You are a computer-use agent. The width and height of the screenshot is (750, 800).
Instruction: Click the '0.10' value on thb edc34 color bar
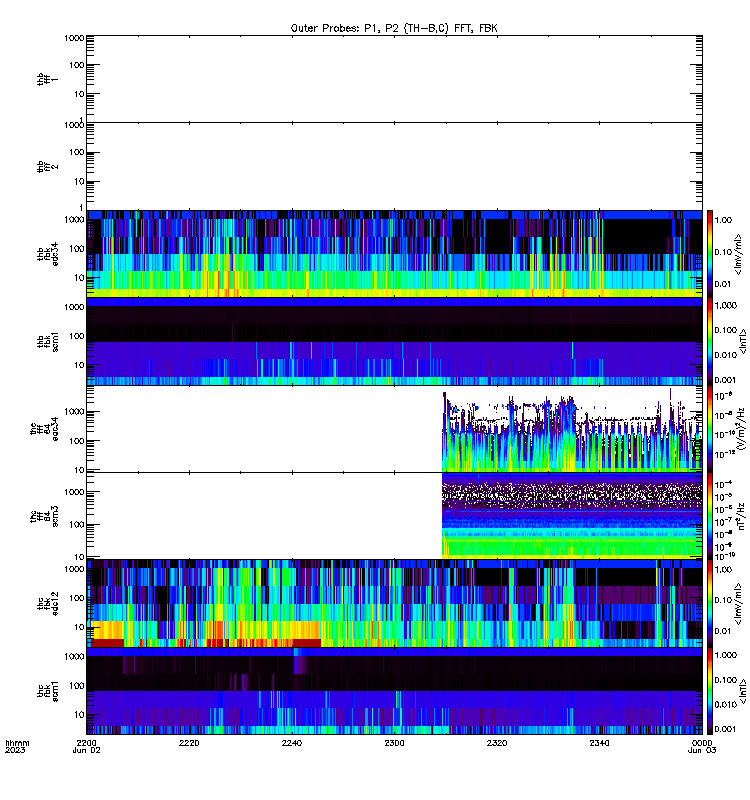click(x=723, y=252)
